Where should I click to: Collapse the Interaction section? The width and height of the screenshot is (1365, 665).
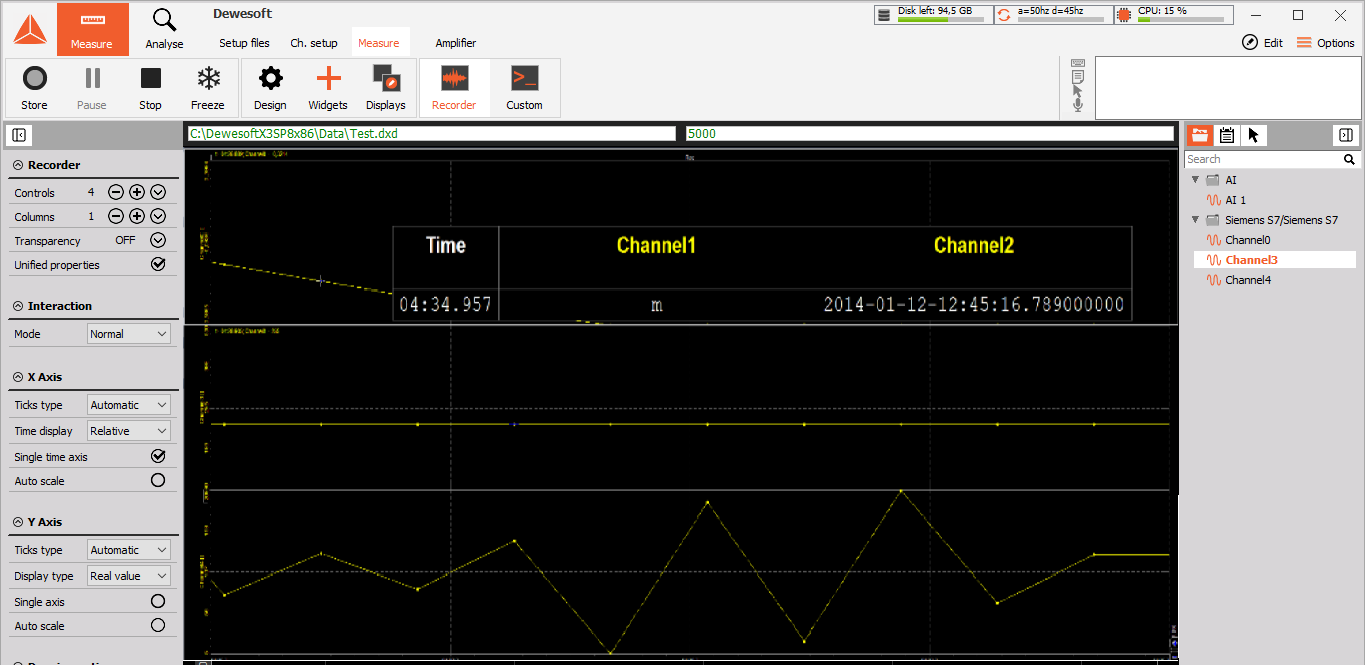(x=19, y=306)
